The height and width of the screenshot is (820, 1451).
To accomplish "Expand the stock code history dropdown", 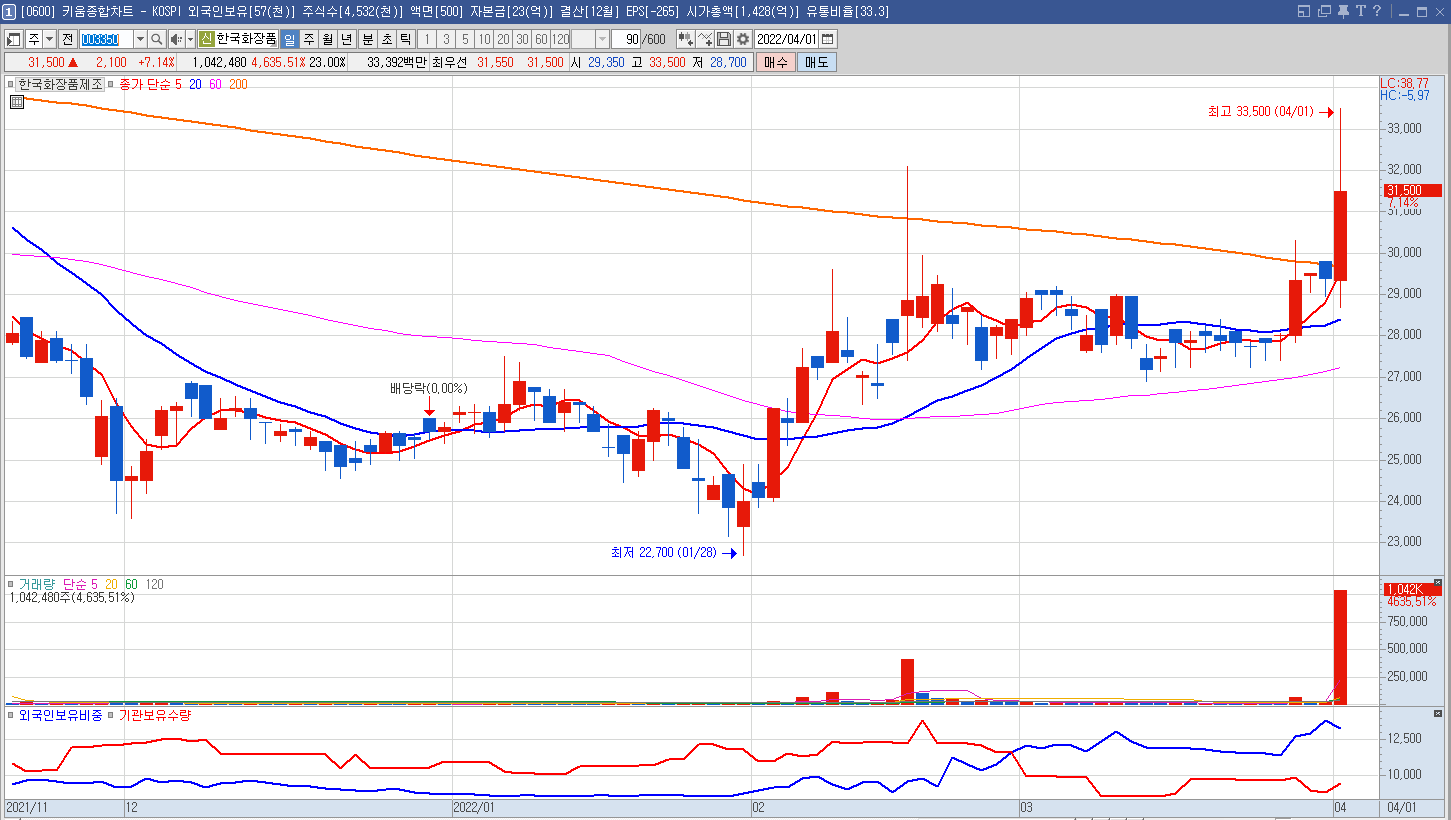I will tap(140, 39).
